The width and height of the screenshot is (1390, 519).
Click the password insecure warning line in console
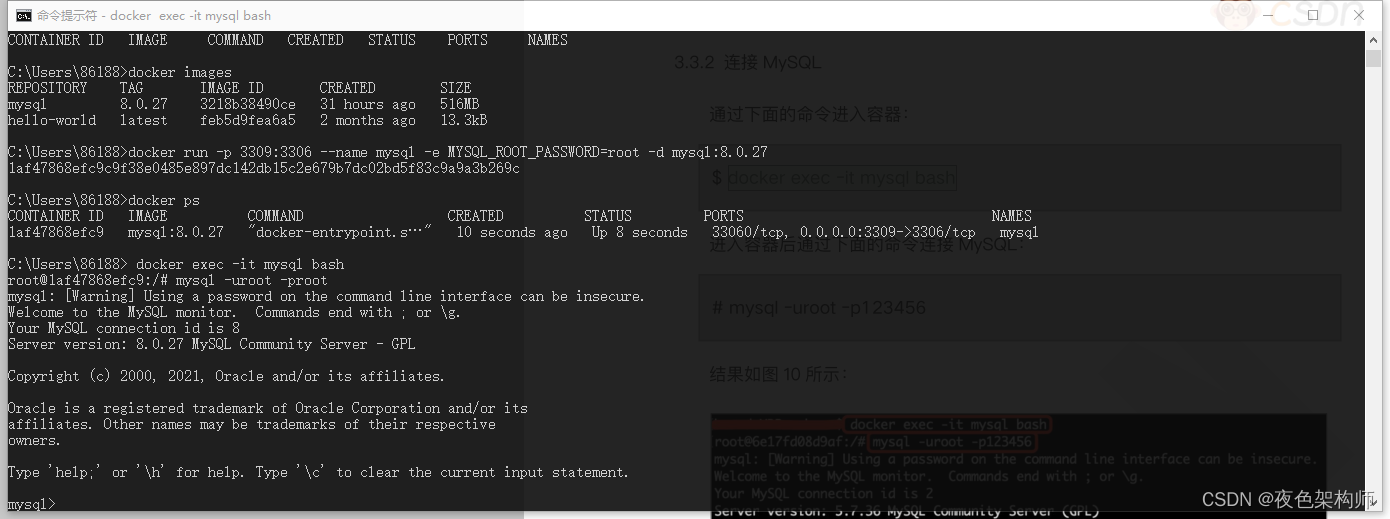(326, 296)
